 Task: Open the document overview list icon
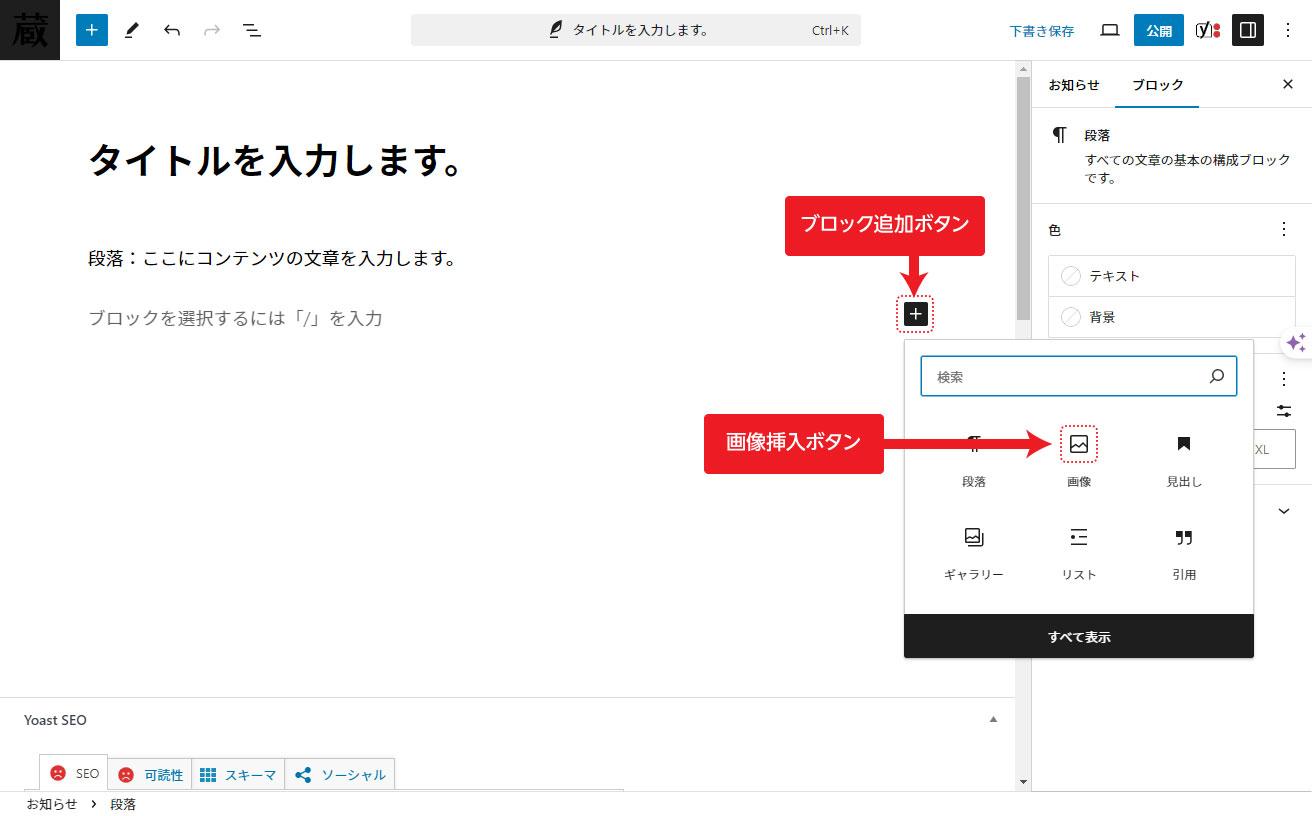click(252, 30)
